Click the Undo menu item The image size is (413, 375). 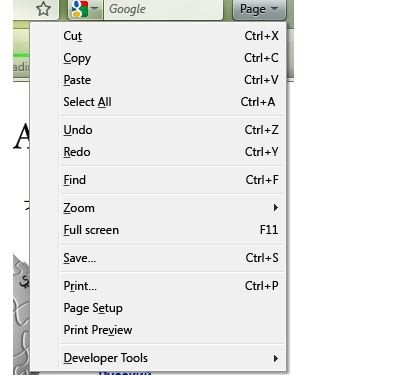(172, 130)
